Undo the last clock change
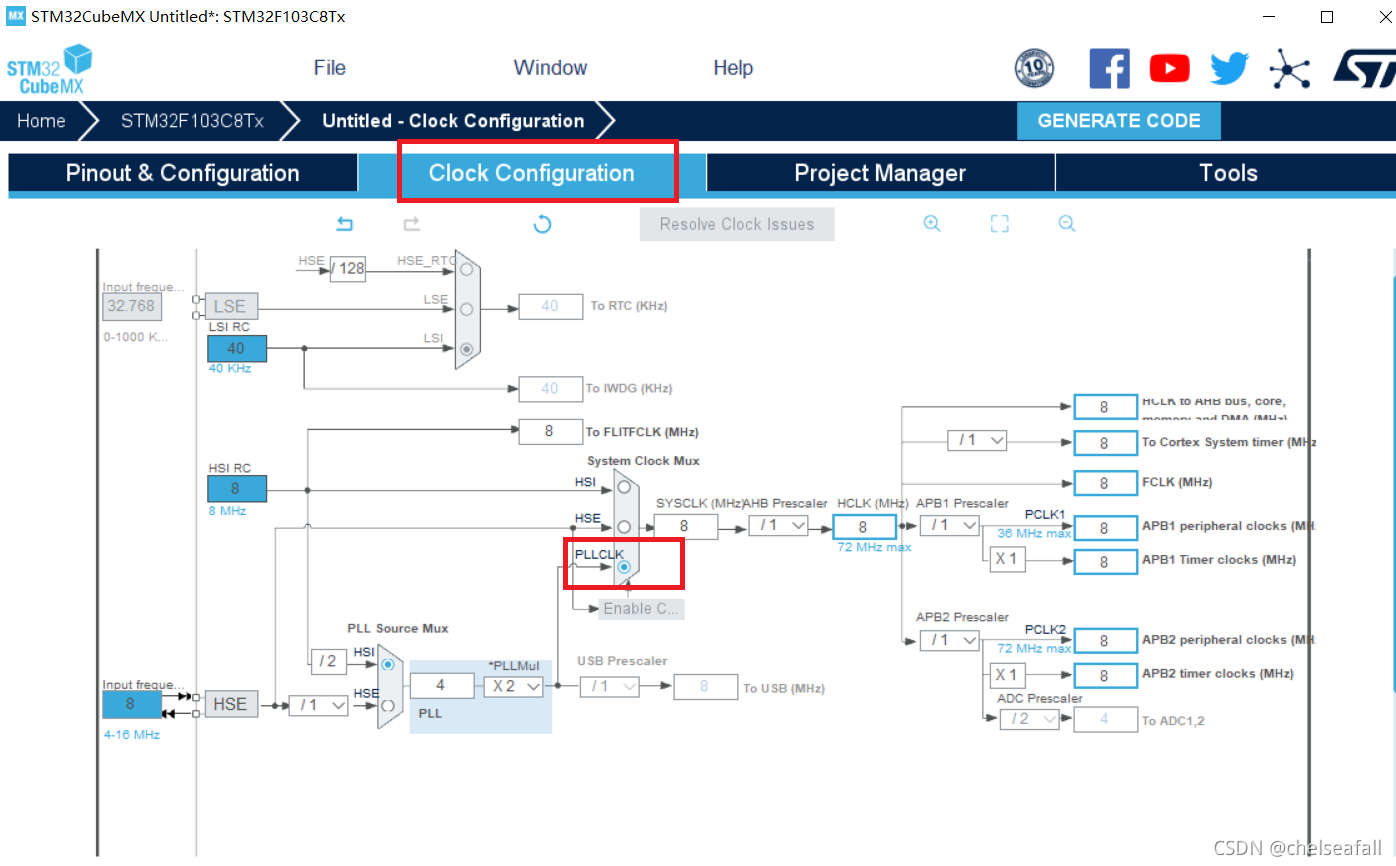The image size is (1396, 866). tap(345, 224)
